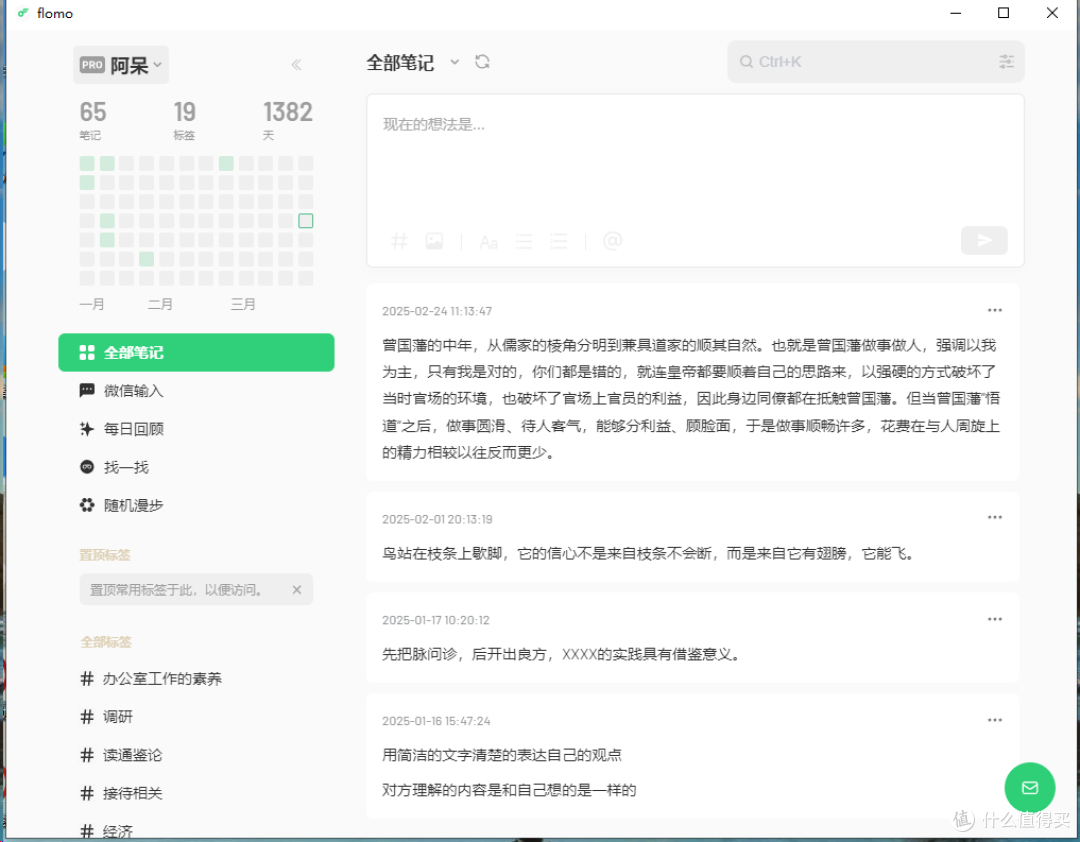The height and width of the screenshot is (842, 1080).
Task: Click the 微信输入 chat bubble icon
Action: (x=87, y=391)
